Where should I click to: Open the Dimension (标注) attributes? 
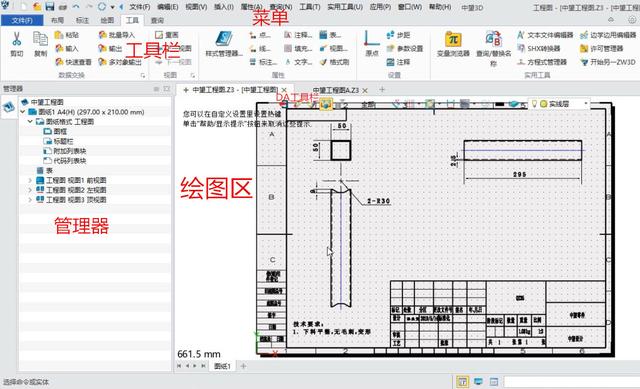tap(263, 62)
